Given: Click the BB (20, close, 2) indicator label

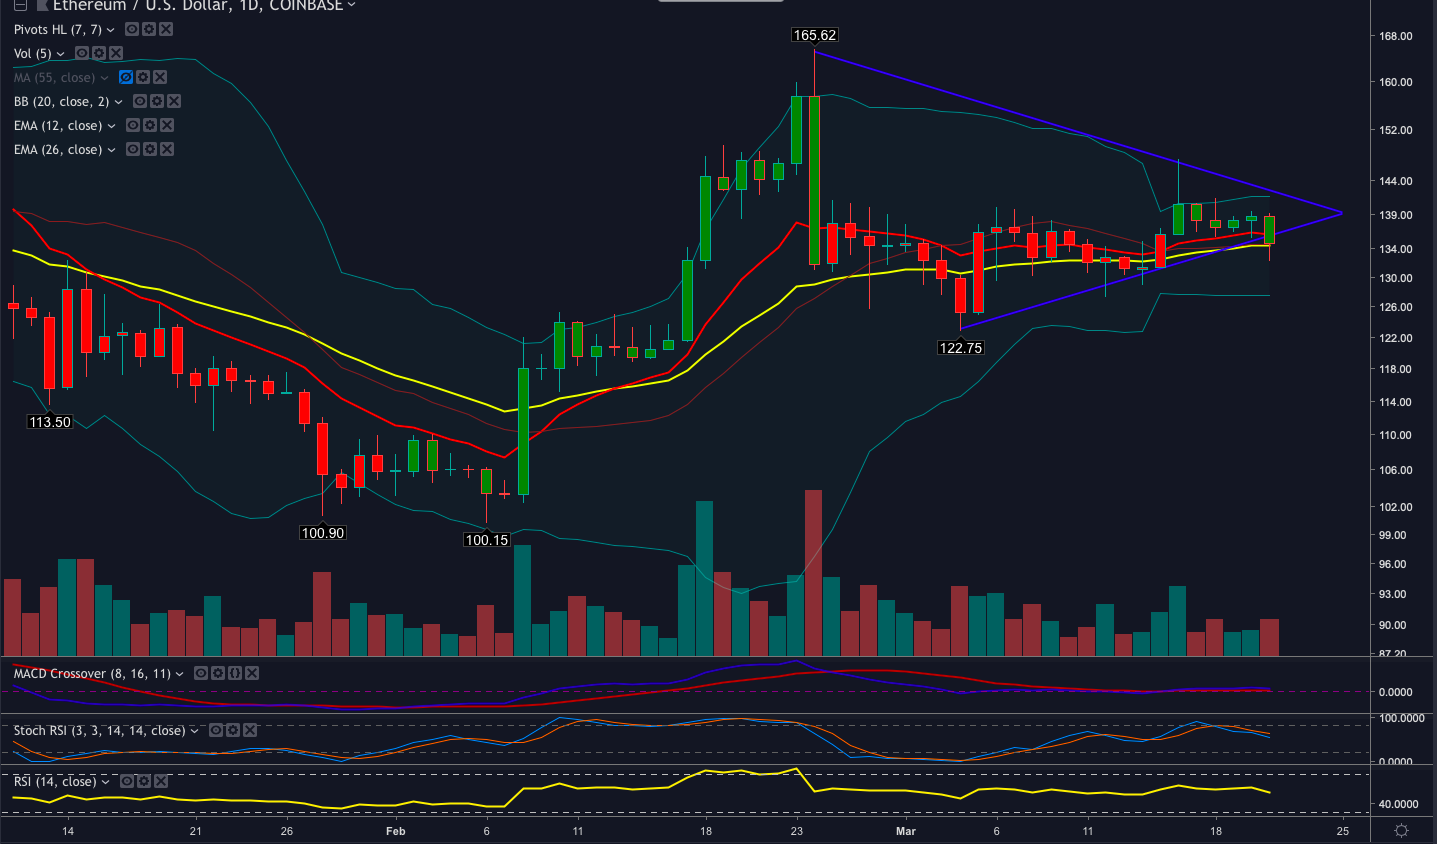Looking at the screenshot, I should [61, 102].
